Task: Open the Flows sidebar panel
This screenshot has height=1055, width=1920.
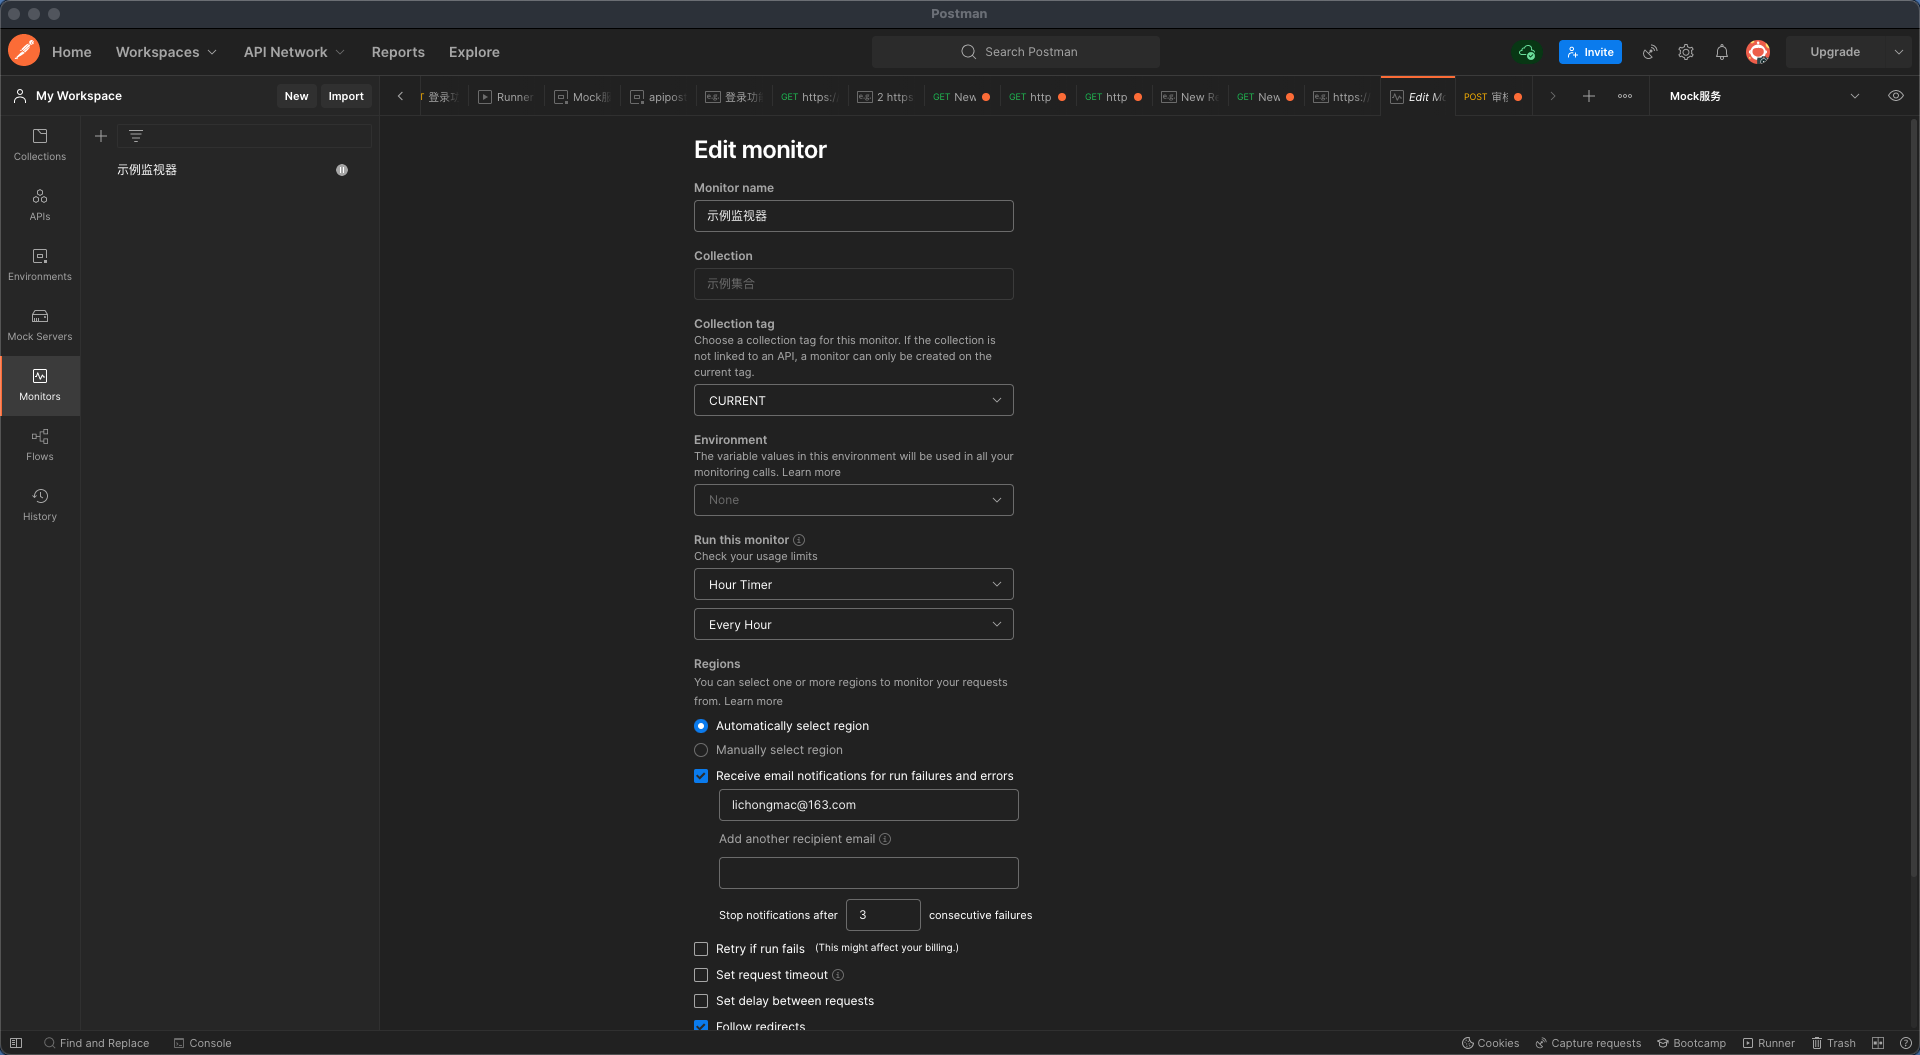Action: [x=40, y=445]
